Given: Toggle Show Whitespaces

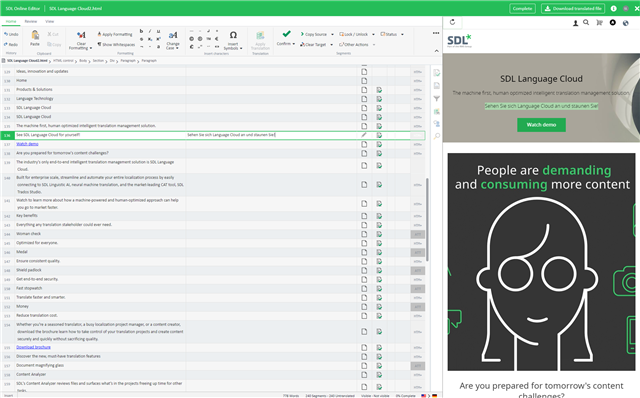Looking at the screenshot, I should point(116,44).
